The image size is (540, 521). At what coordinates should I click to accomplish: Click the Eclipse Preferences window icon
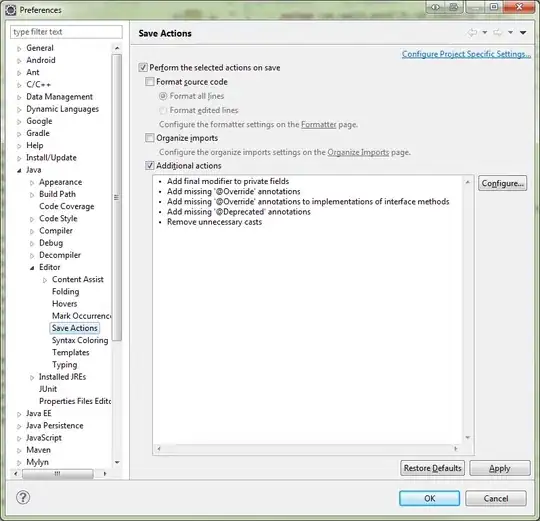coord(10,10)
